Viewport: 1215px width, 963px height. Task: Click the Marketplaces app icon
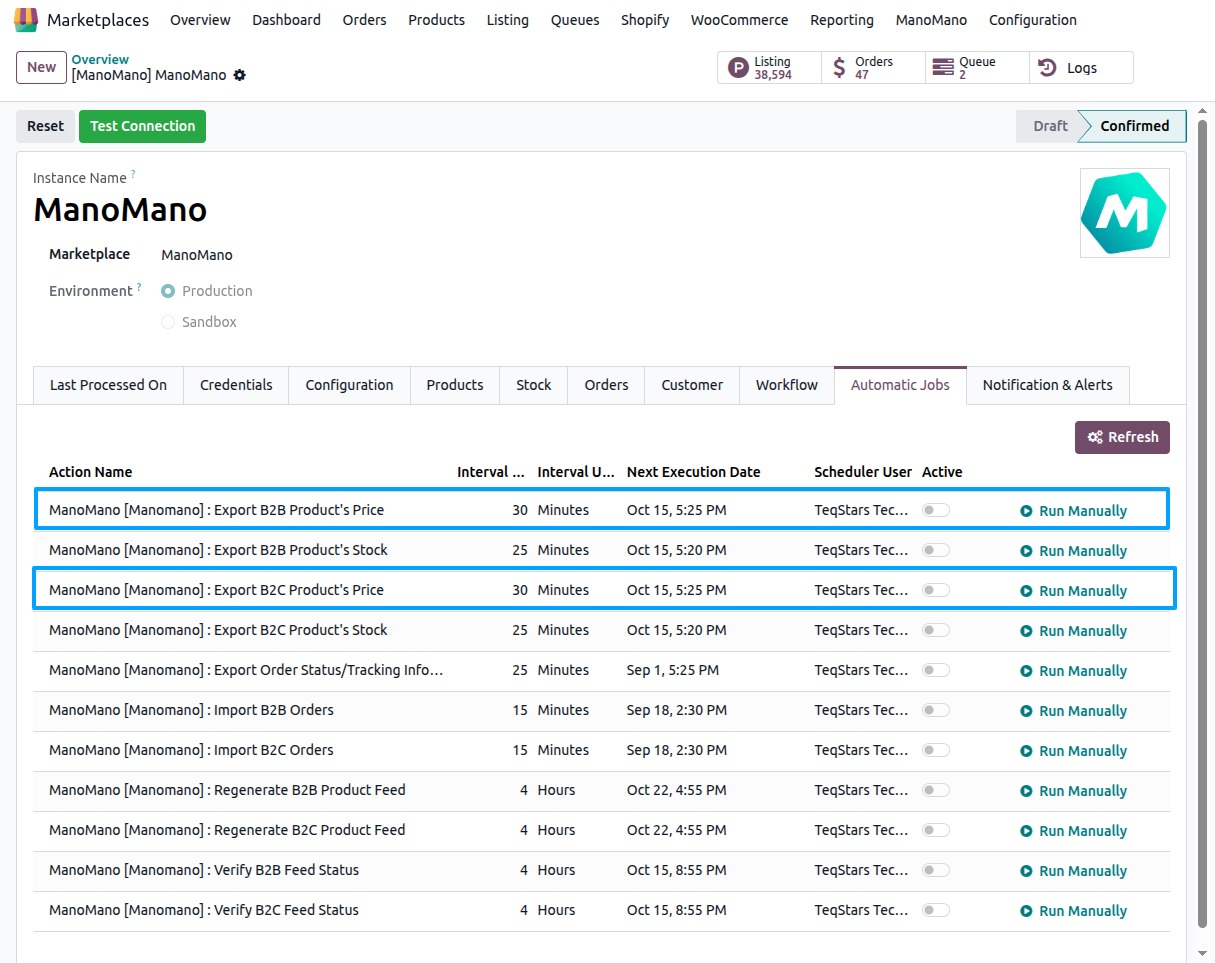pos(26,20)
